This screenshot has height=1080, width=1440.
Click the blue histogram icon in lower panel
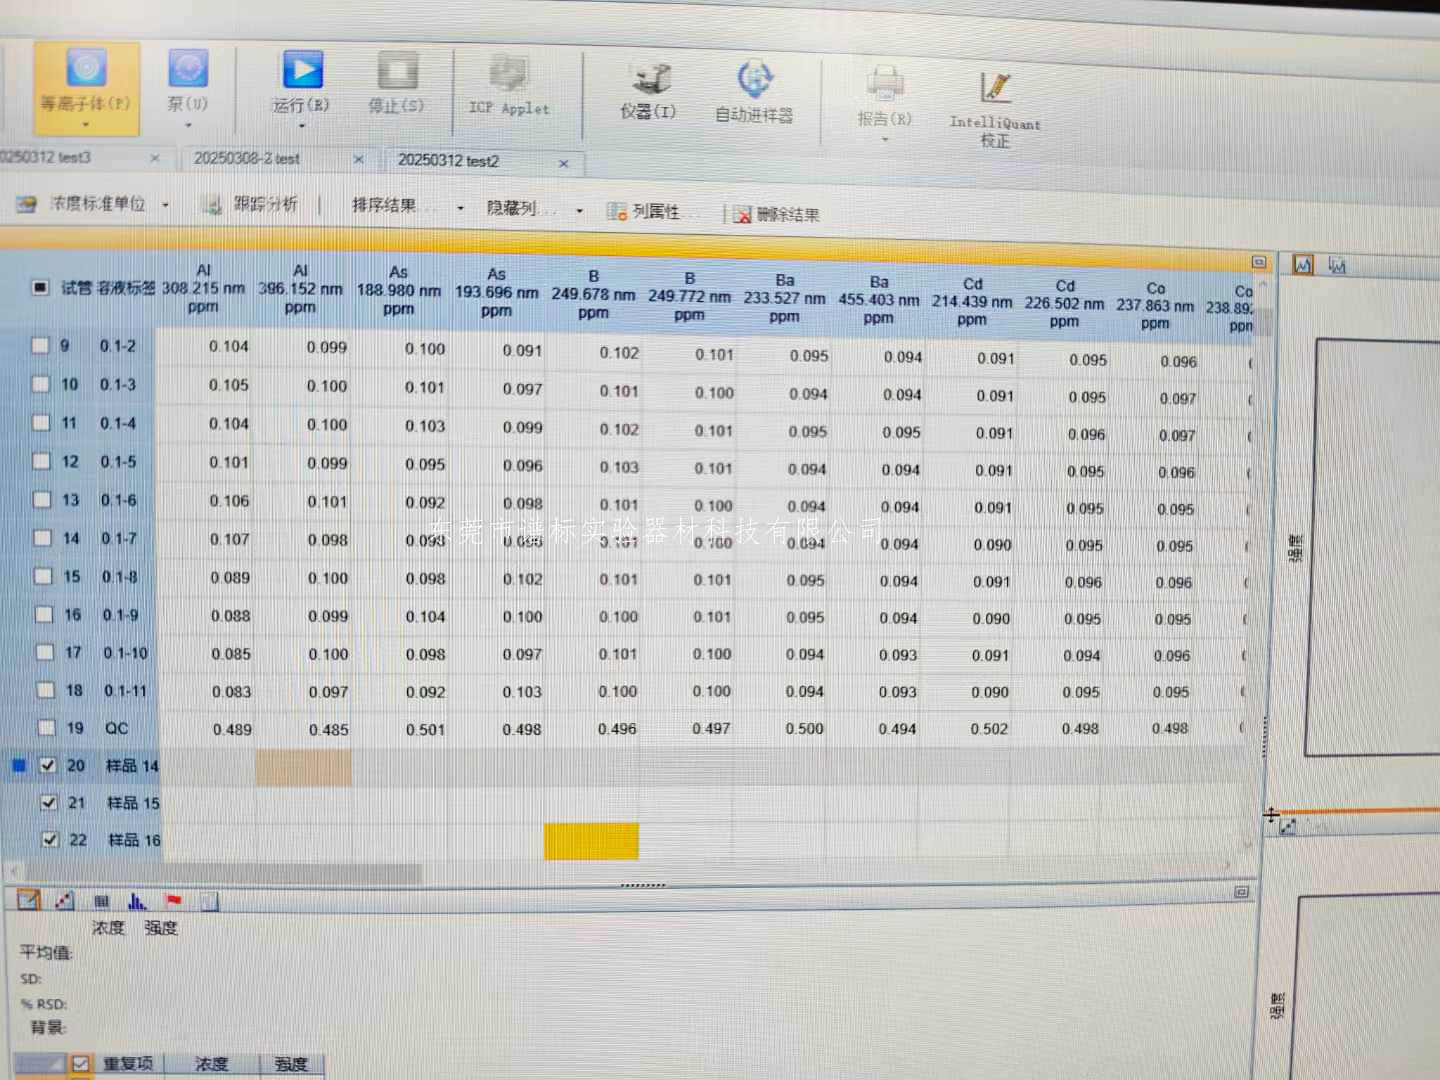[x=137, y=901]
